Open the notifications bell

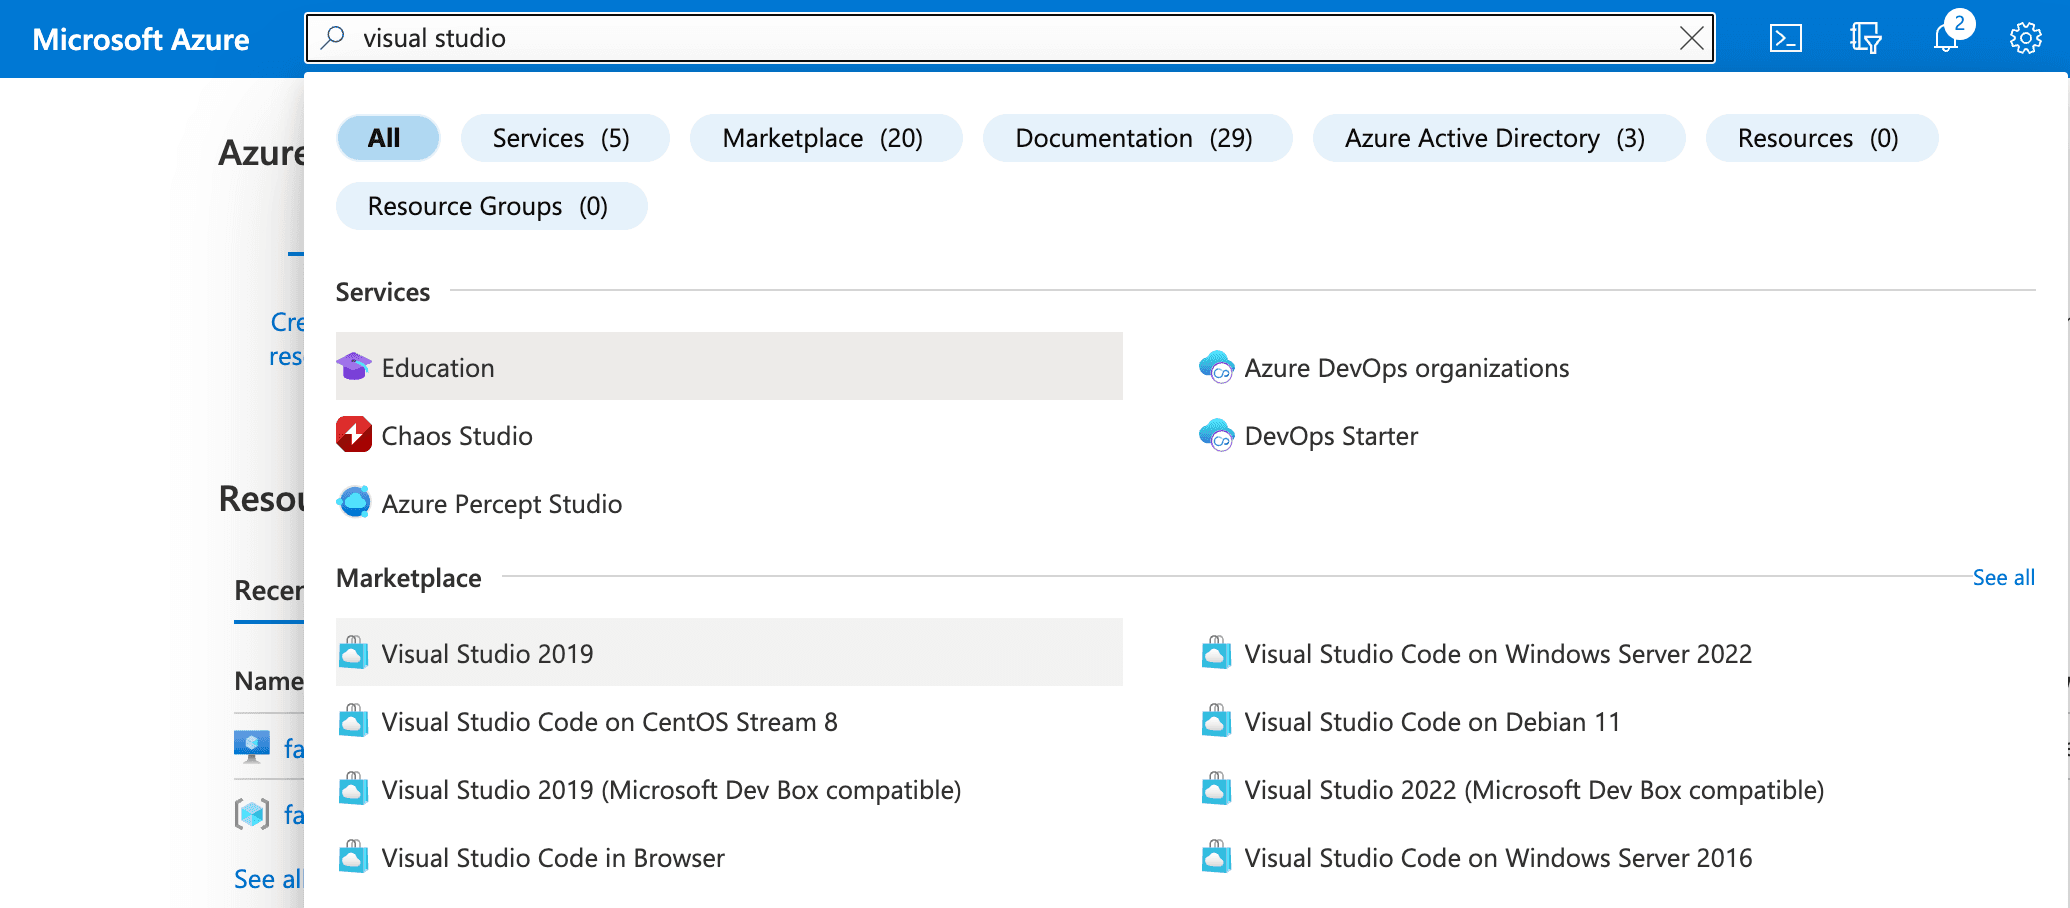click(x=1945, y=38)
